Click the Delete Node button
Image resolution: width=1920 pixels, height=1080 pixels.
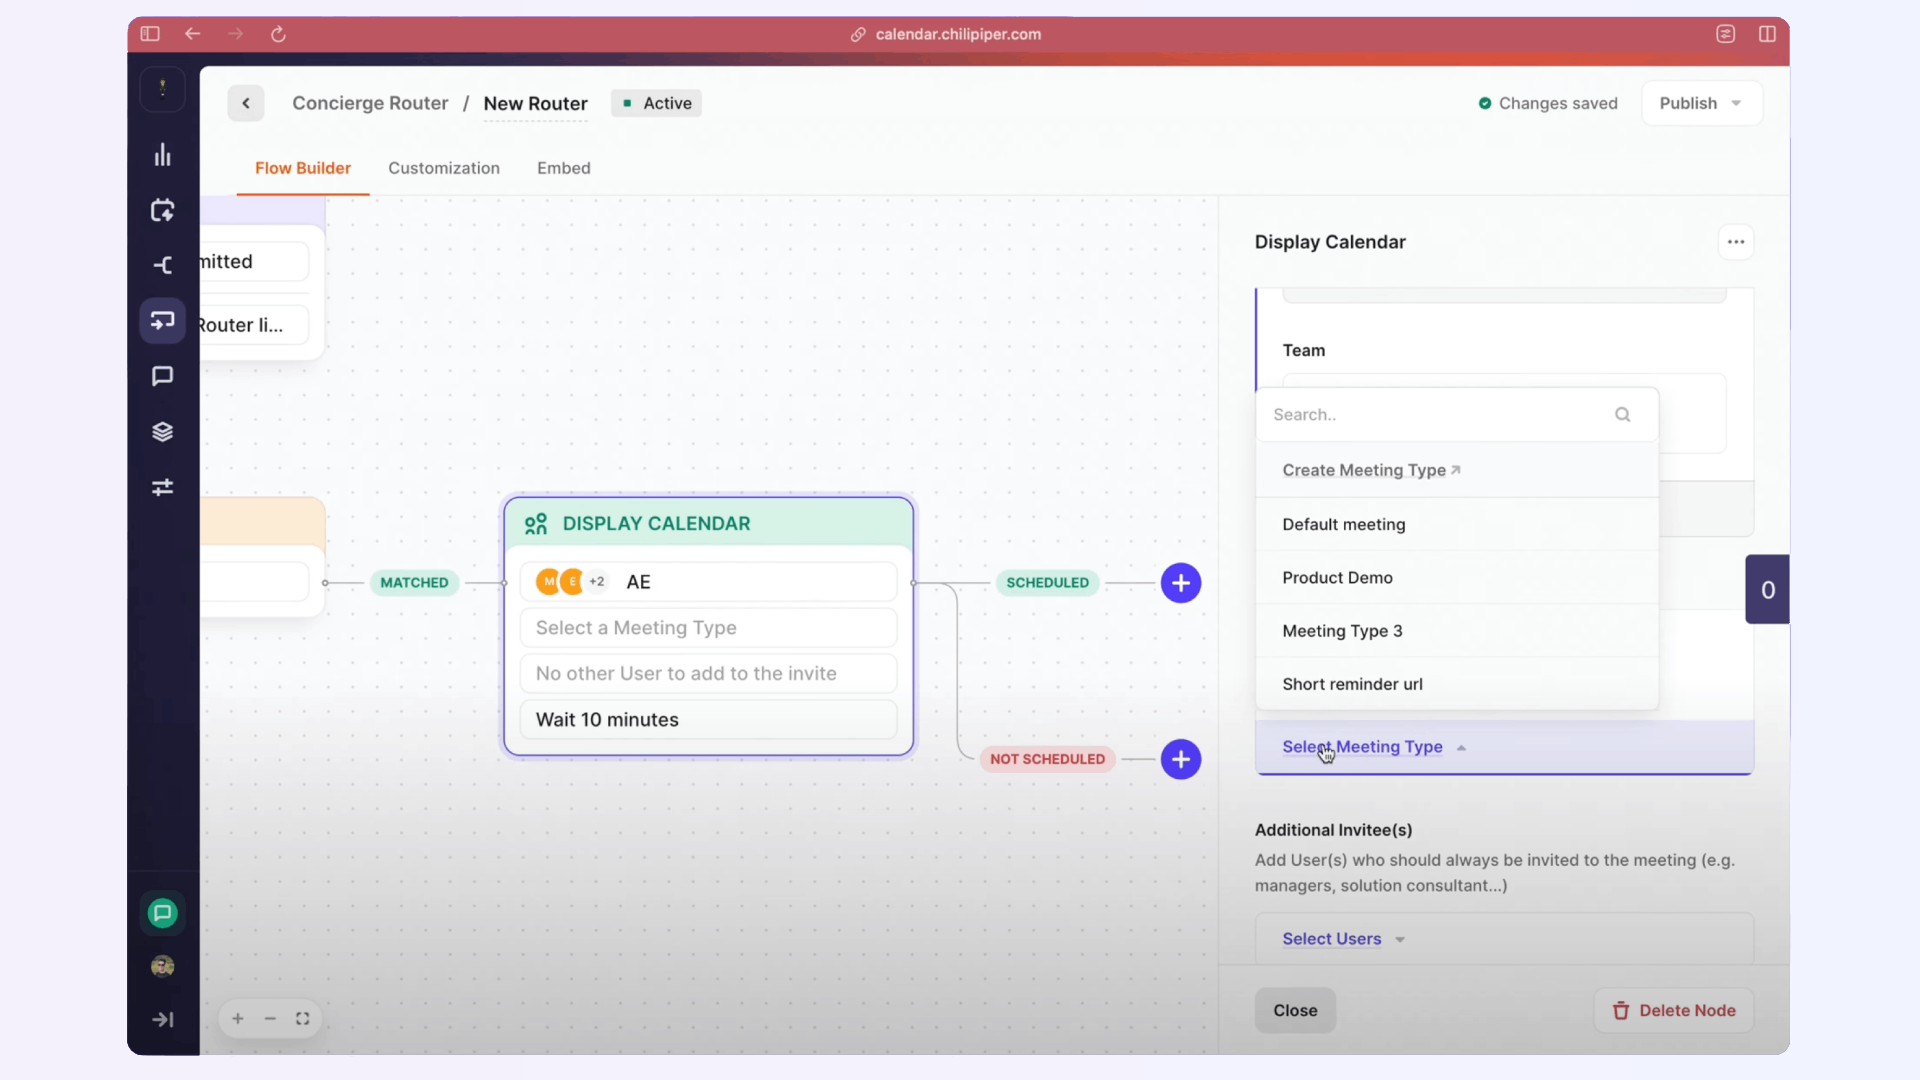(1673, 1010)
